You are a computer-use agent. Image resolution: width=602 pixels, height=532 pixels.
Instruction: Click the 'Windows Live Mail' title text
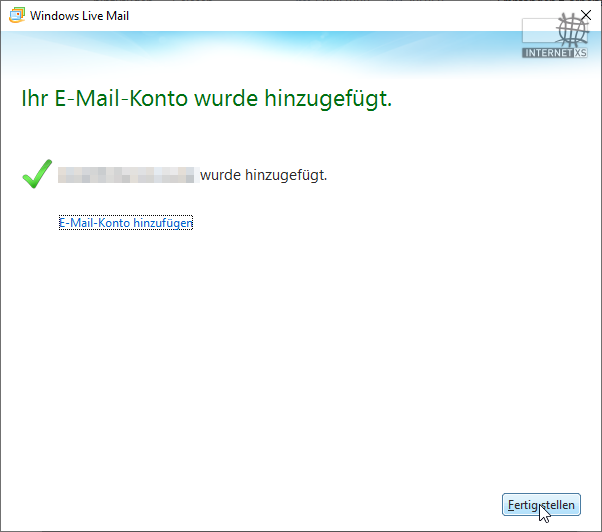79,16
